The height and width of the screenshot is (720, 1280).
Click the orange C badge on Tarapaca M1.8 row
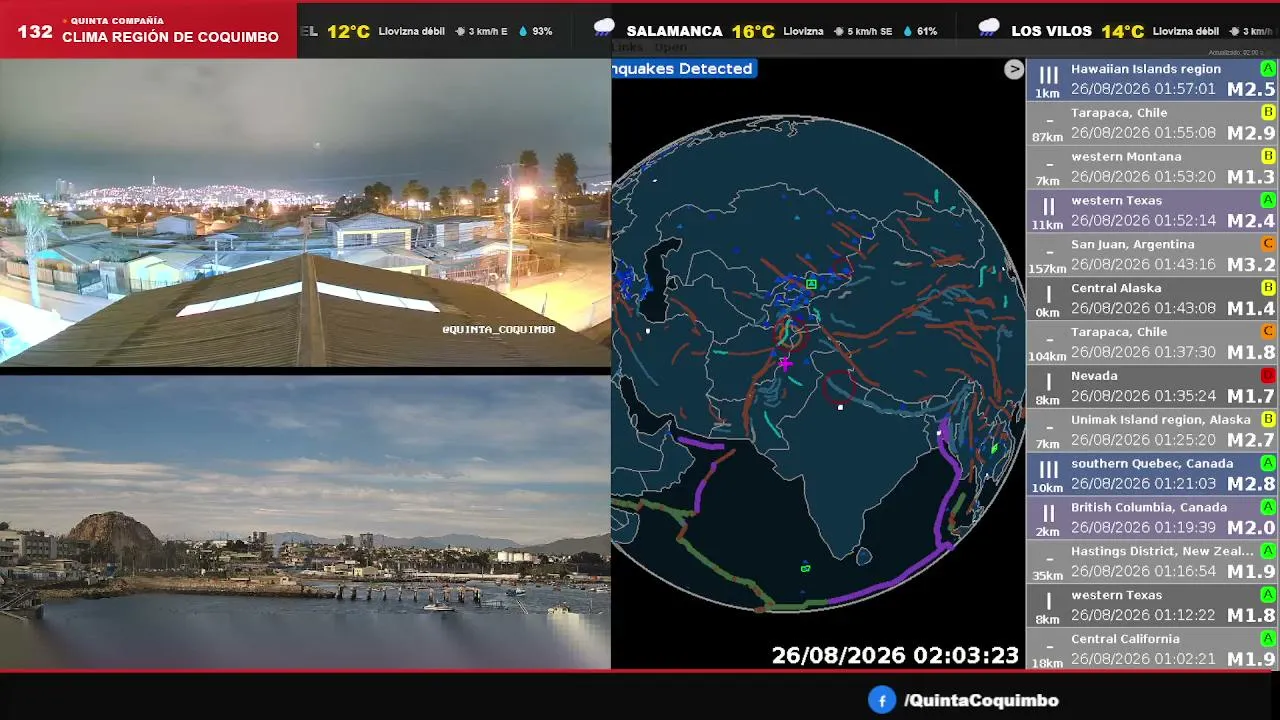[1268, 332]
